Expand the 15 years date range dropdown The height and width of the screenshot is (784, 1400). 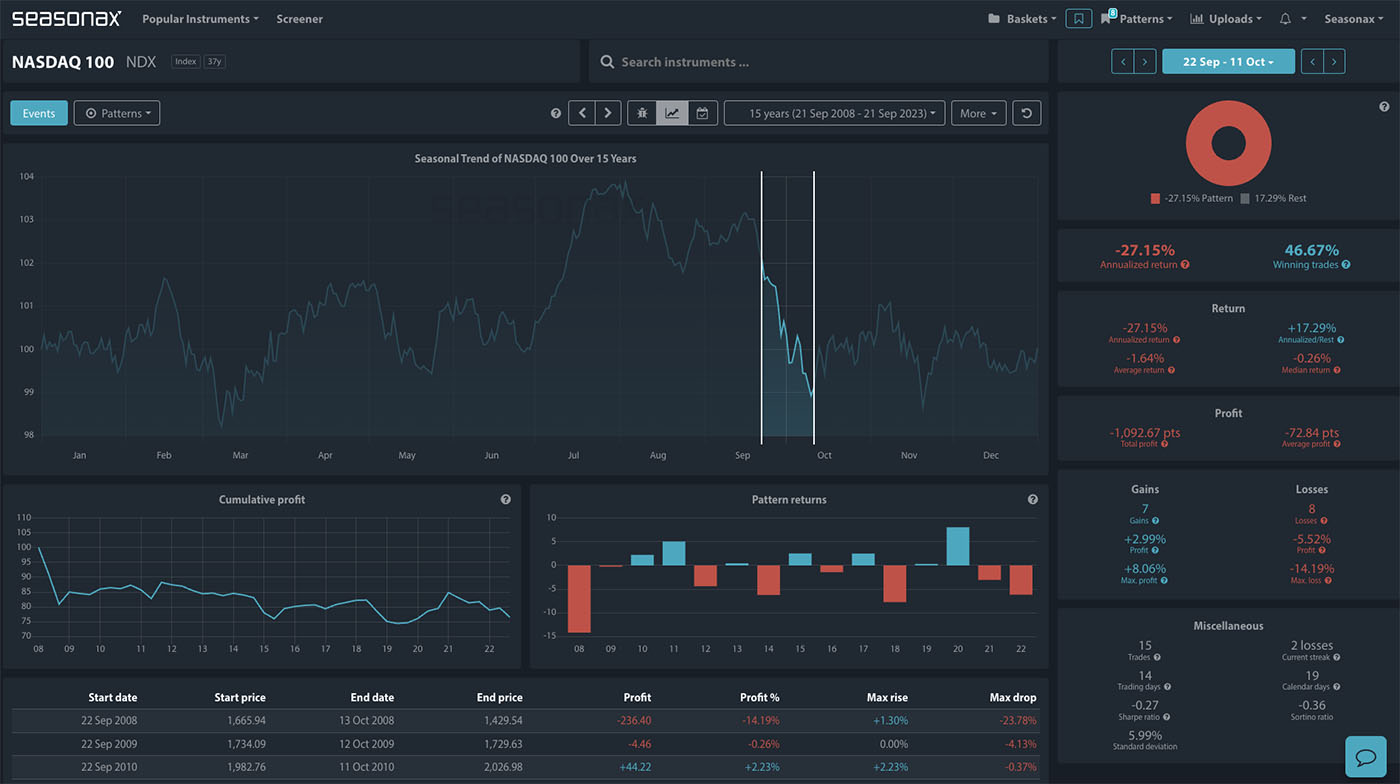[834, 113]
